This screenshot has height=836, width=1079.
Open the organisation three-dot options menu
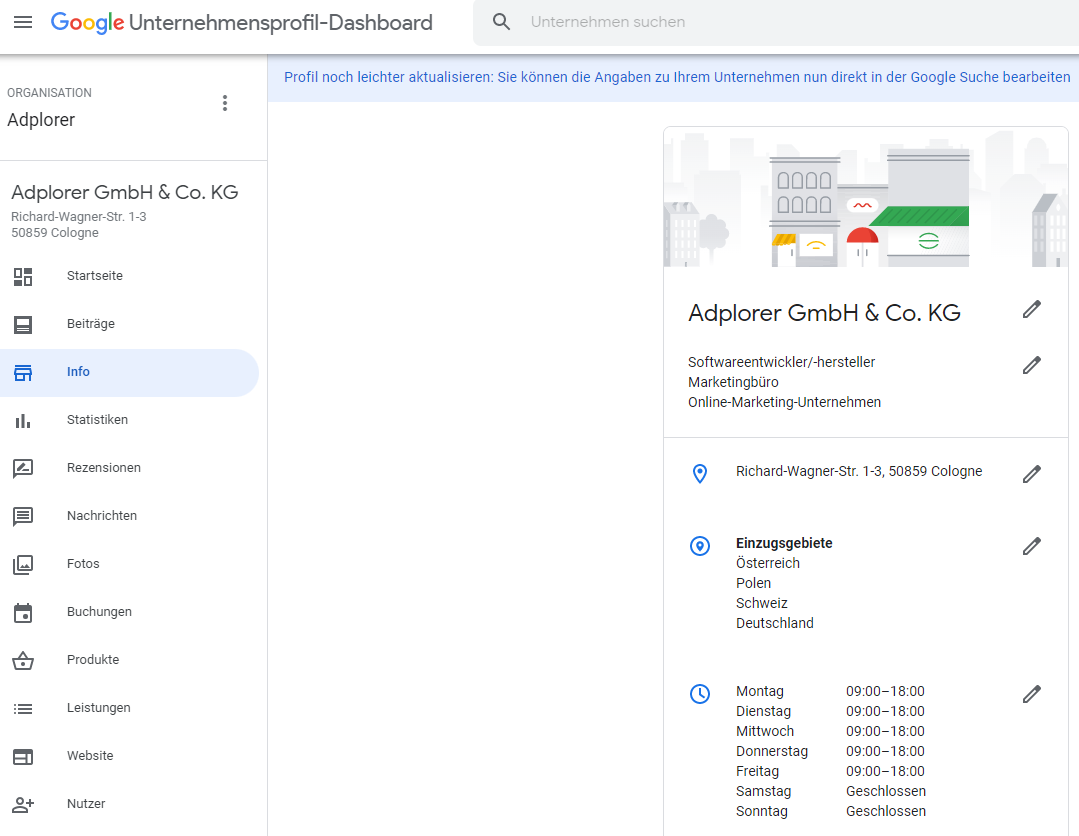[x=224, y=103]
